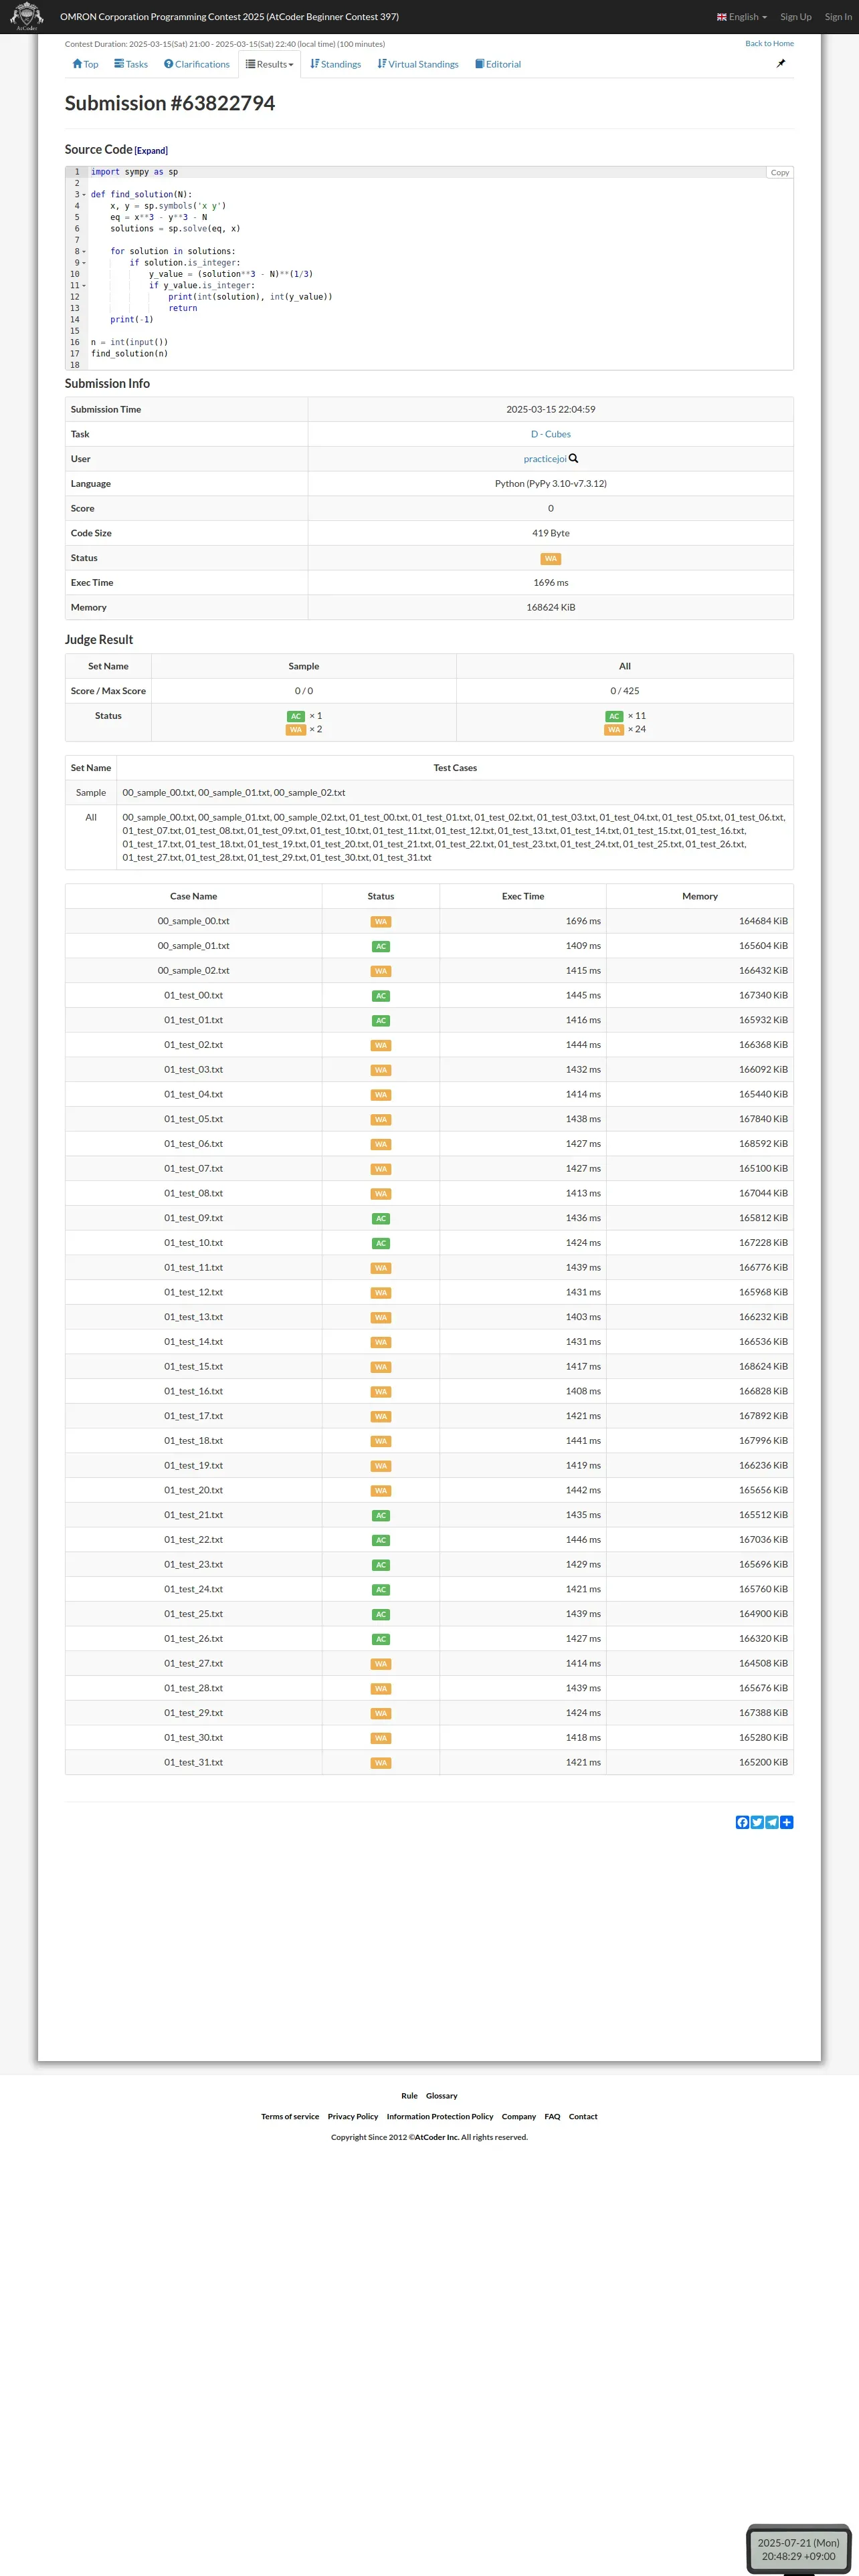The width and height of the screenshot is (859, 2576).
Task: Open the Tasks tab
Action: coord(131,64)
